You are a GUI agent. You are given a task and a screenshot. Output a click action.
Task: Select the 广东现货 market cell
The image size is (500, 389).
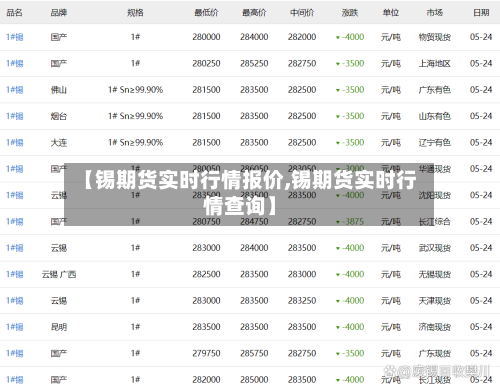point(435,353)
